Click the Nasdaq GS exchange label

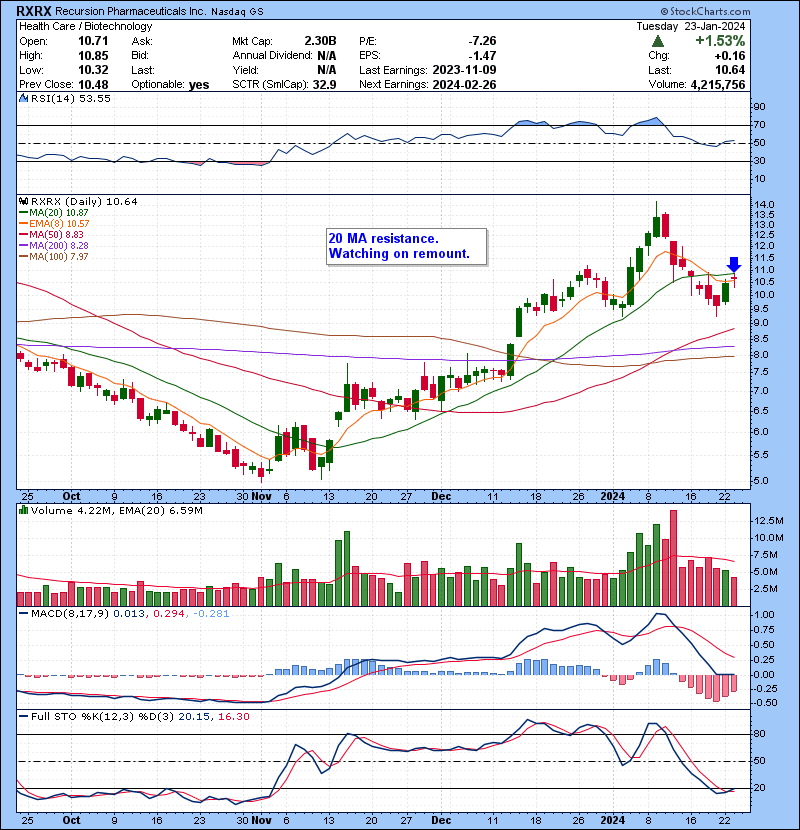(237, 12)
